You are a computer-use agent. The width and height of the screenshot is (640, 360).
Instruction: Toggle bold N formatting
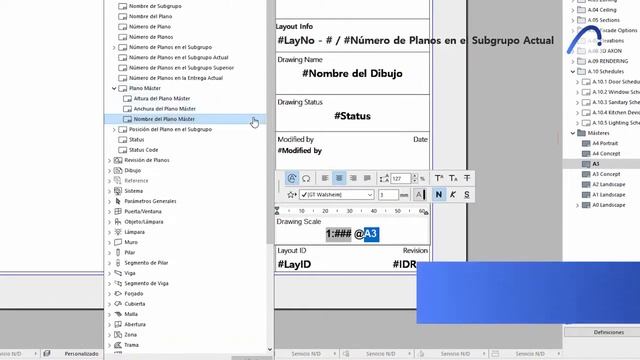pos(439,195)
